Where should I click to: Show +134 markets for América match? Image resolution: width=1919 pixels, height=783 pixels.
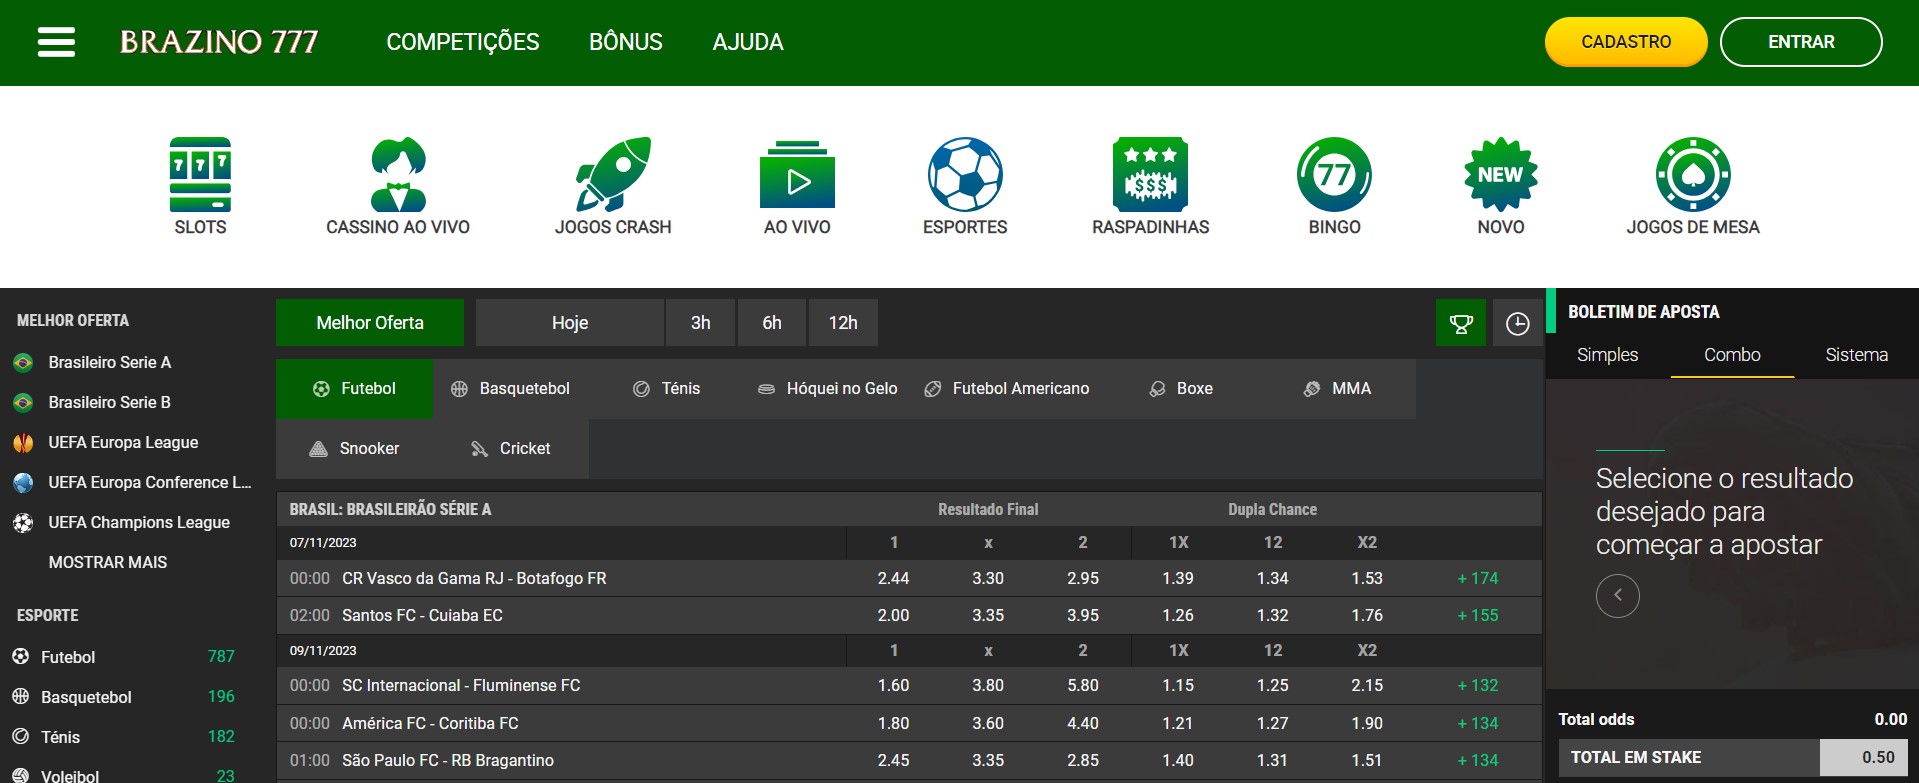click(x=1478, y=723)
